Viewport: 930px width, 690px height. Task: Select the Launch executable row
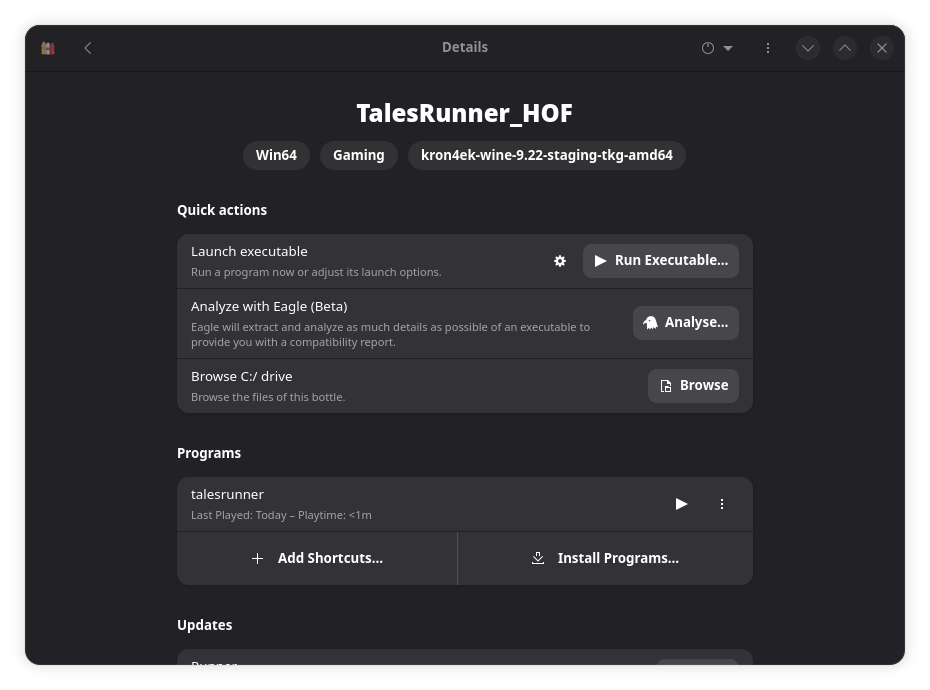tap(360, 261)
